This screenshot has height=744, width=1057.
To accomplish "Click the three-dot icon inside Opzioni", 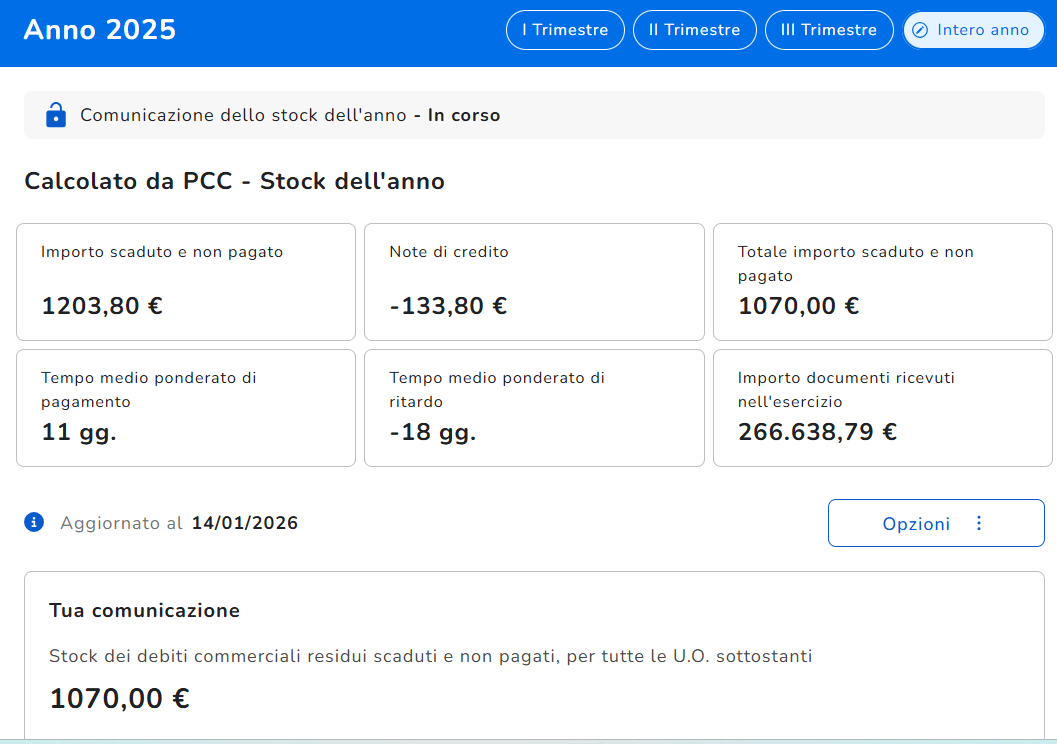I will [979, 523].
